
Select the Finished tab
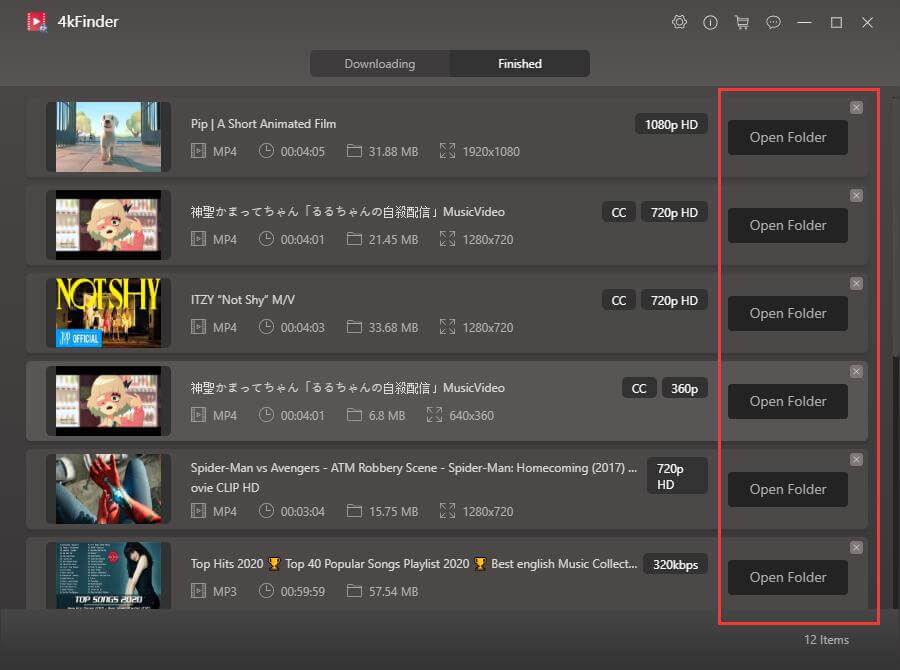[520, 64]
